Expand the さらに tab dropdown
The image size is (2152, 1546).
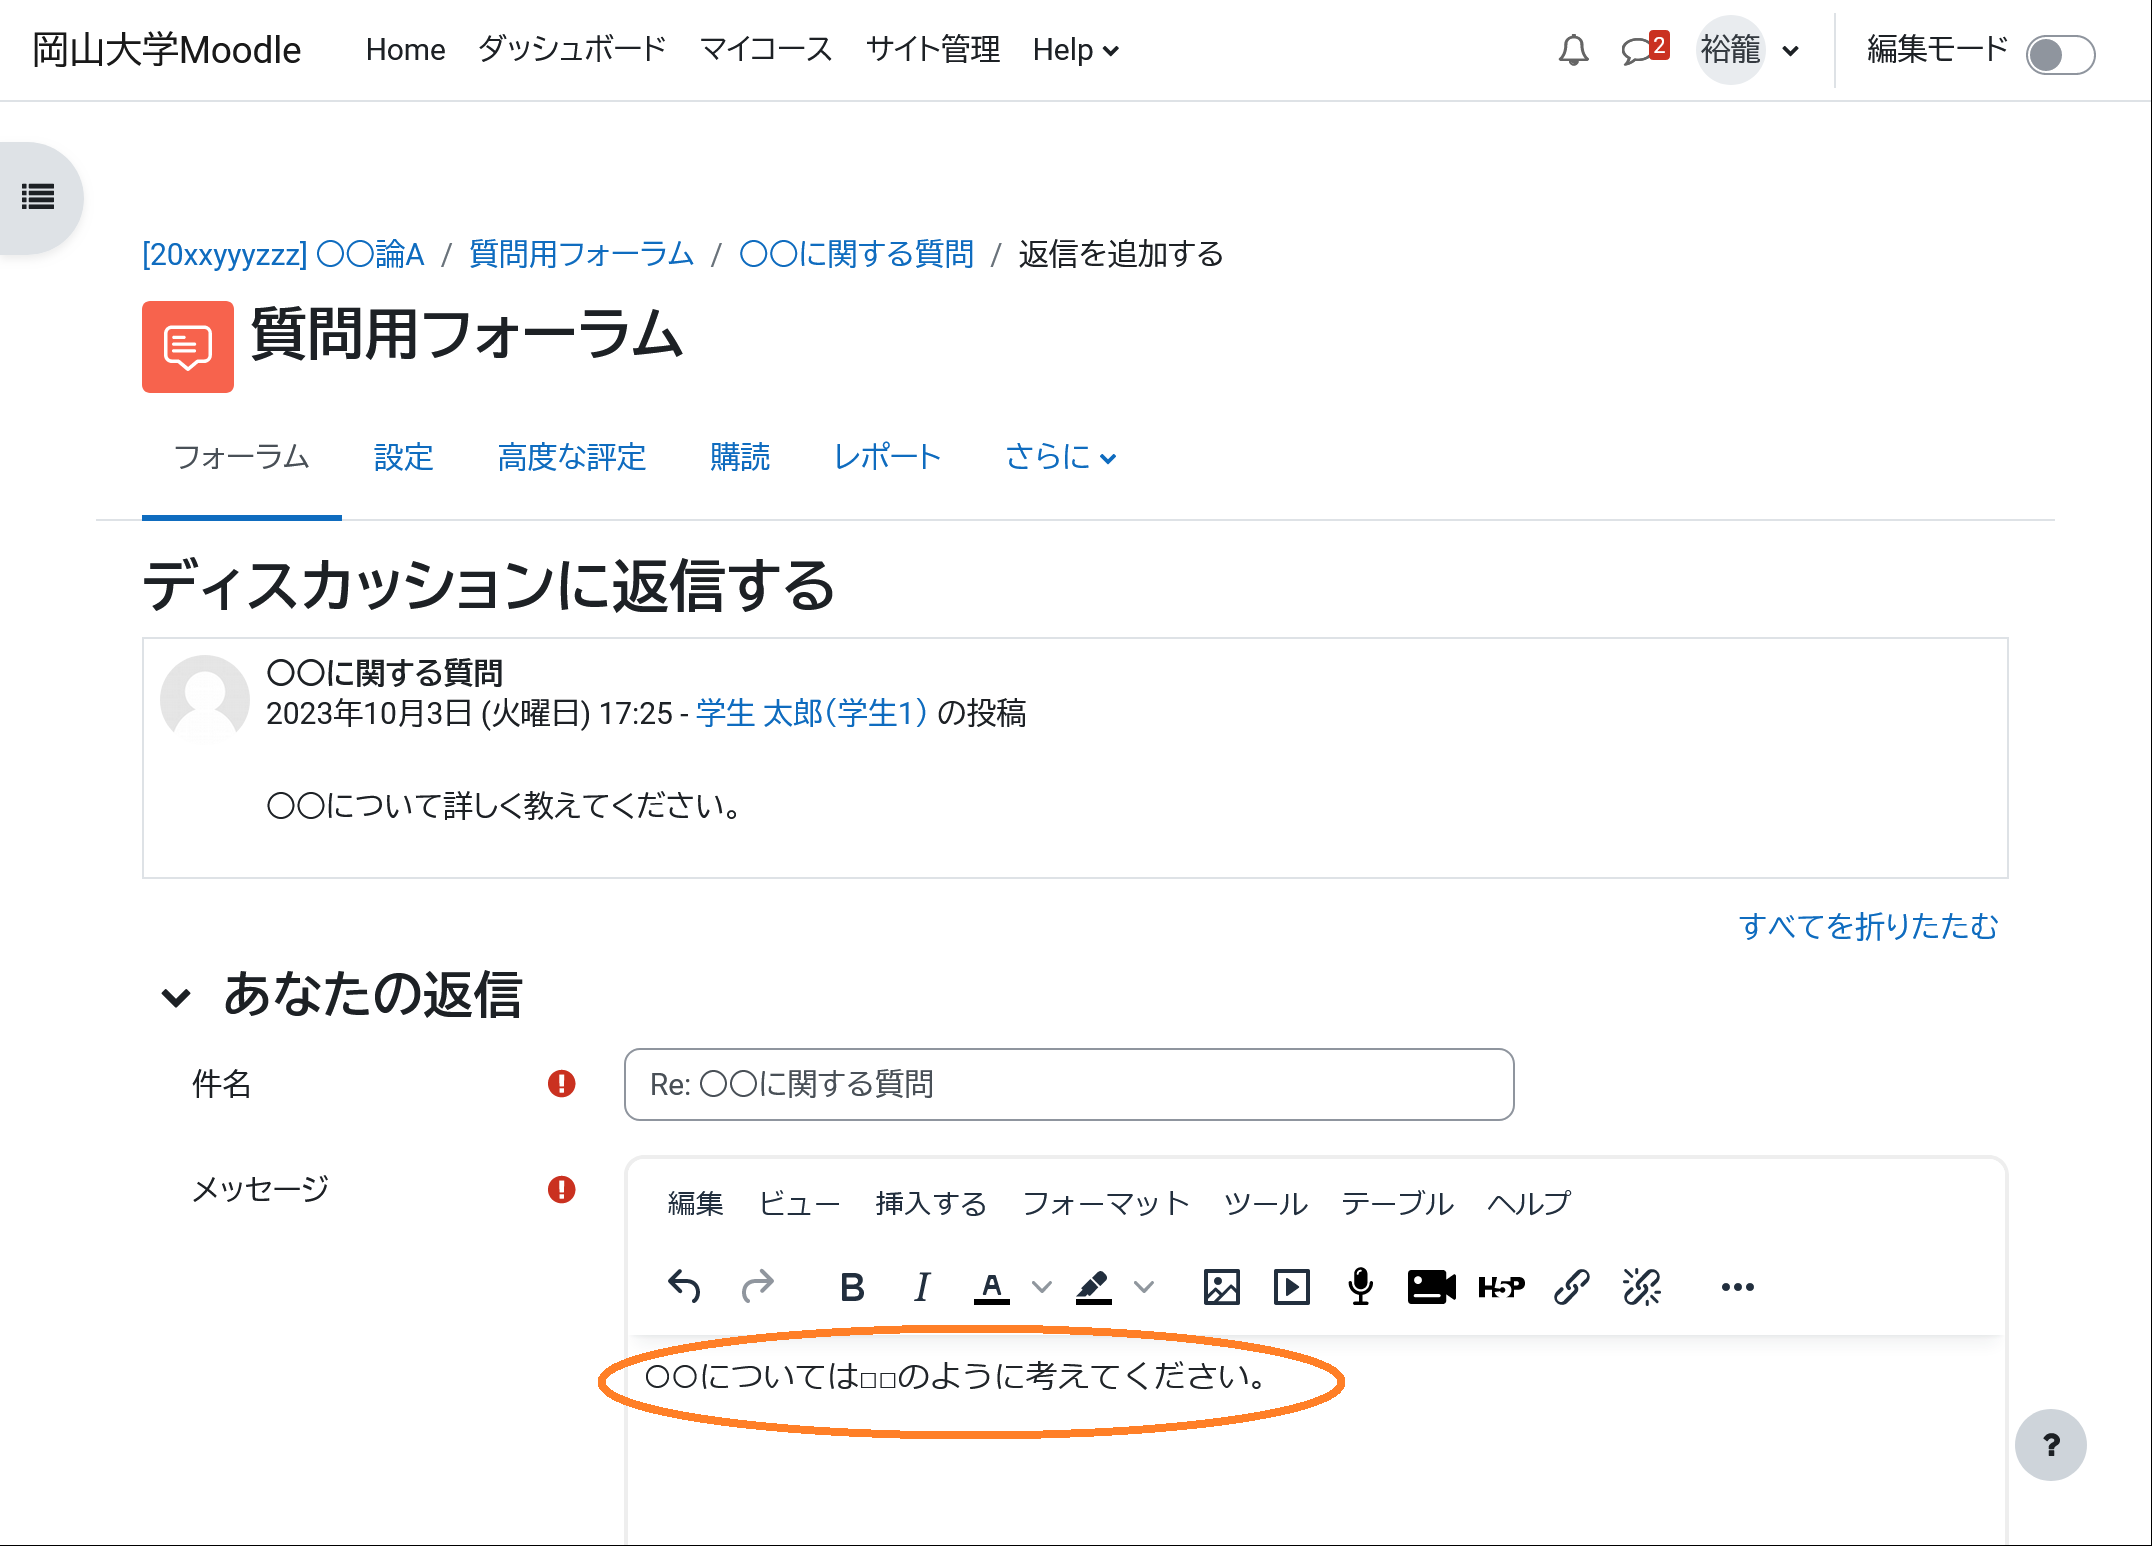click(1060, 457)
